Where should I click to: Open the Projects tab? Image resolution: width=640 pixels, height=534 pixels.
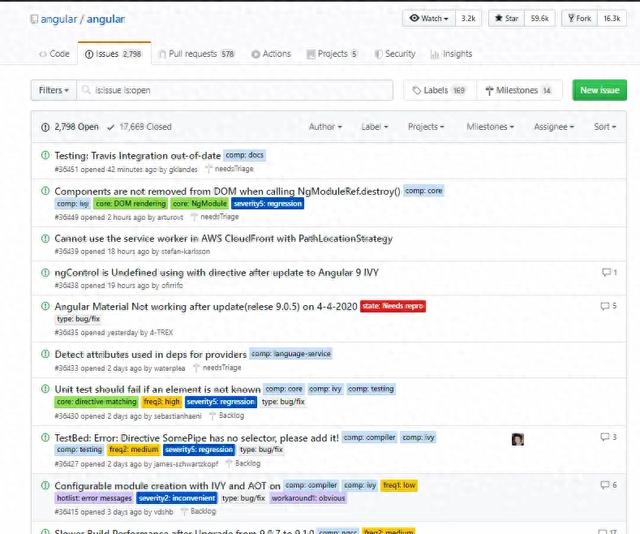(332, 54)
